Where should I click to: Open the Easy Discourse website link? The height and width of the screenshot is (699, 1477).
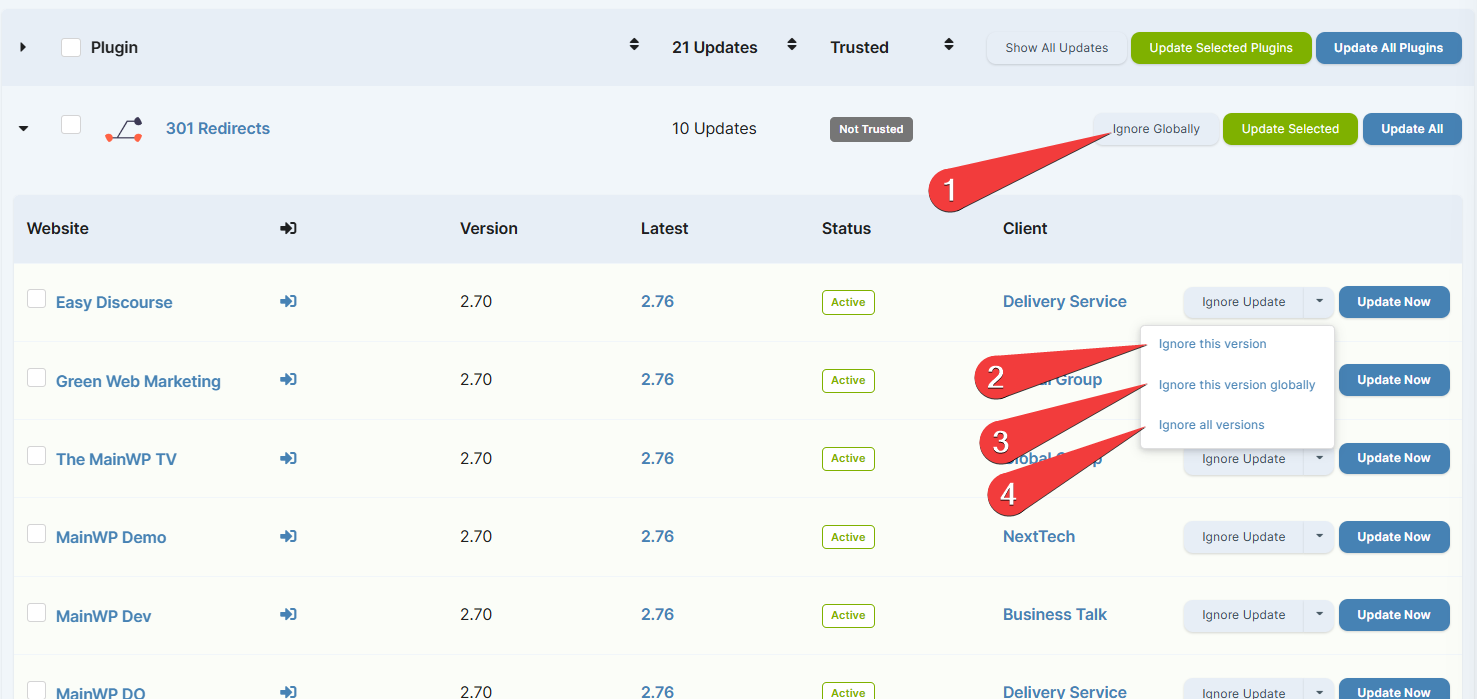coord(114,301)
